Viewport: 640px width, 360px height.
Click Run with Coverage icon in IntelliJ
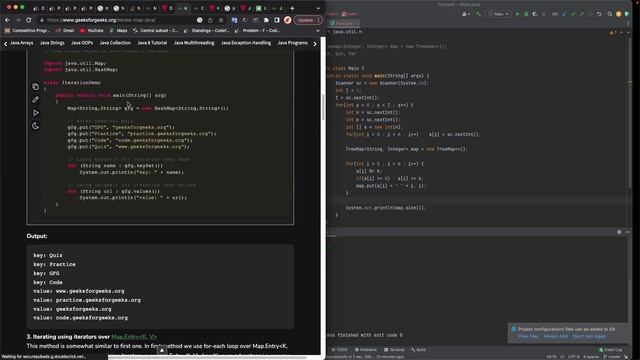point(535,14)
